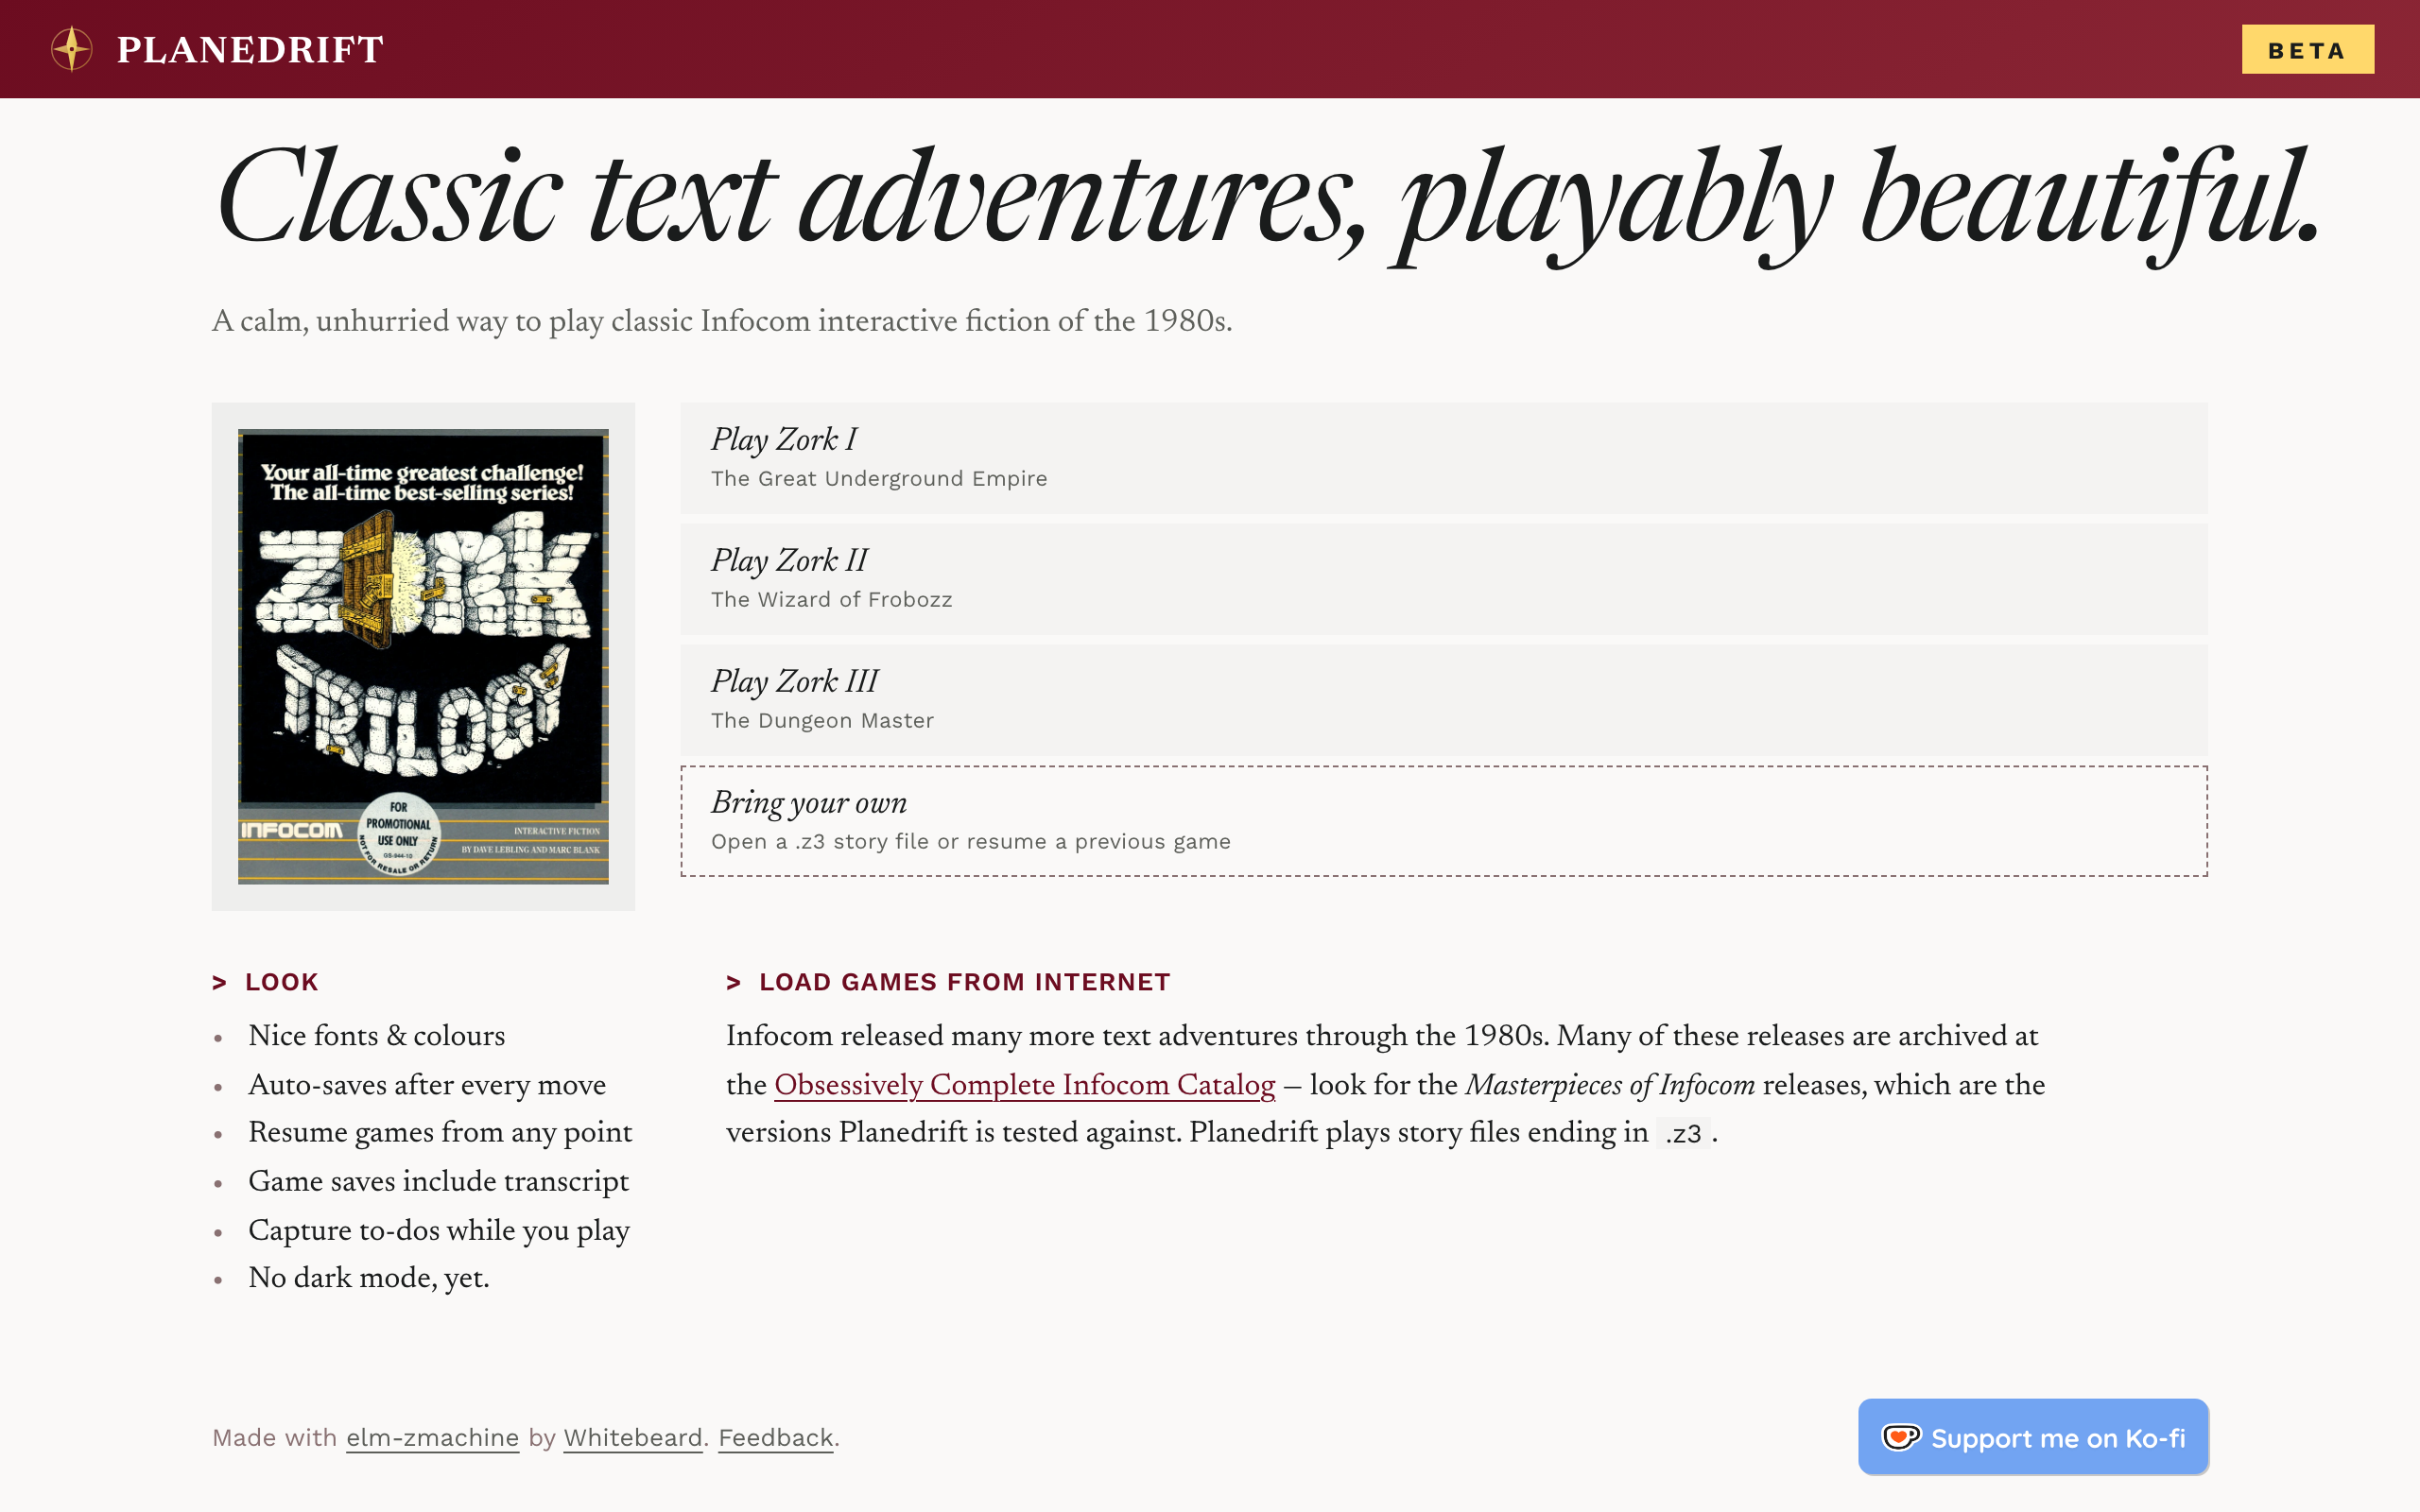The image size is (2420, 1512).
Task: Open the elm-zmachine link in the footer
Action: 431,1437
